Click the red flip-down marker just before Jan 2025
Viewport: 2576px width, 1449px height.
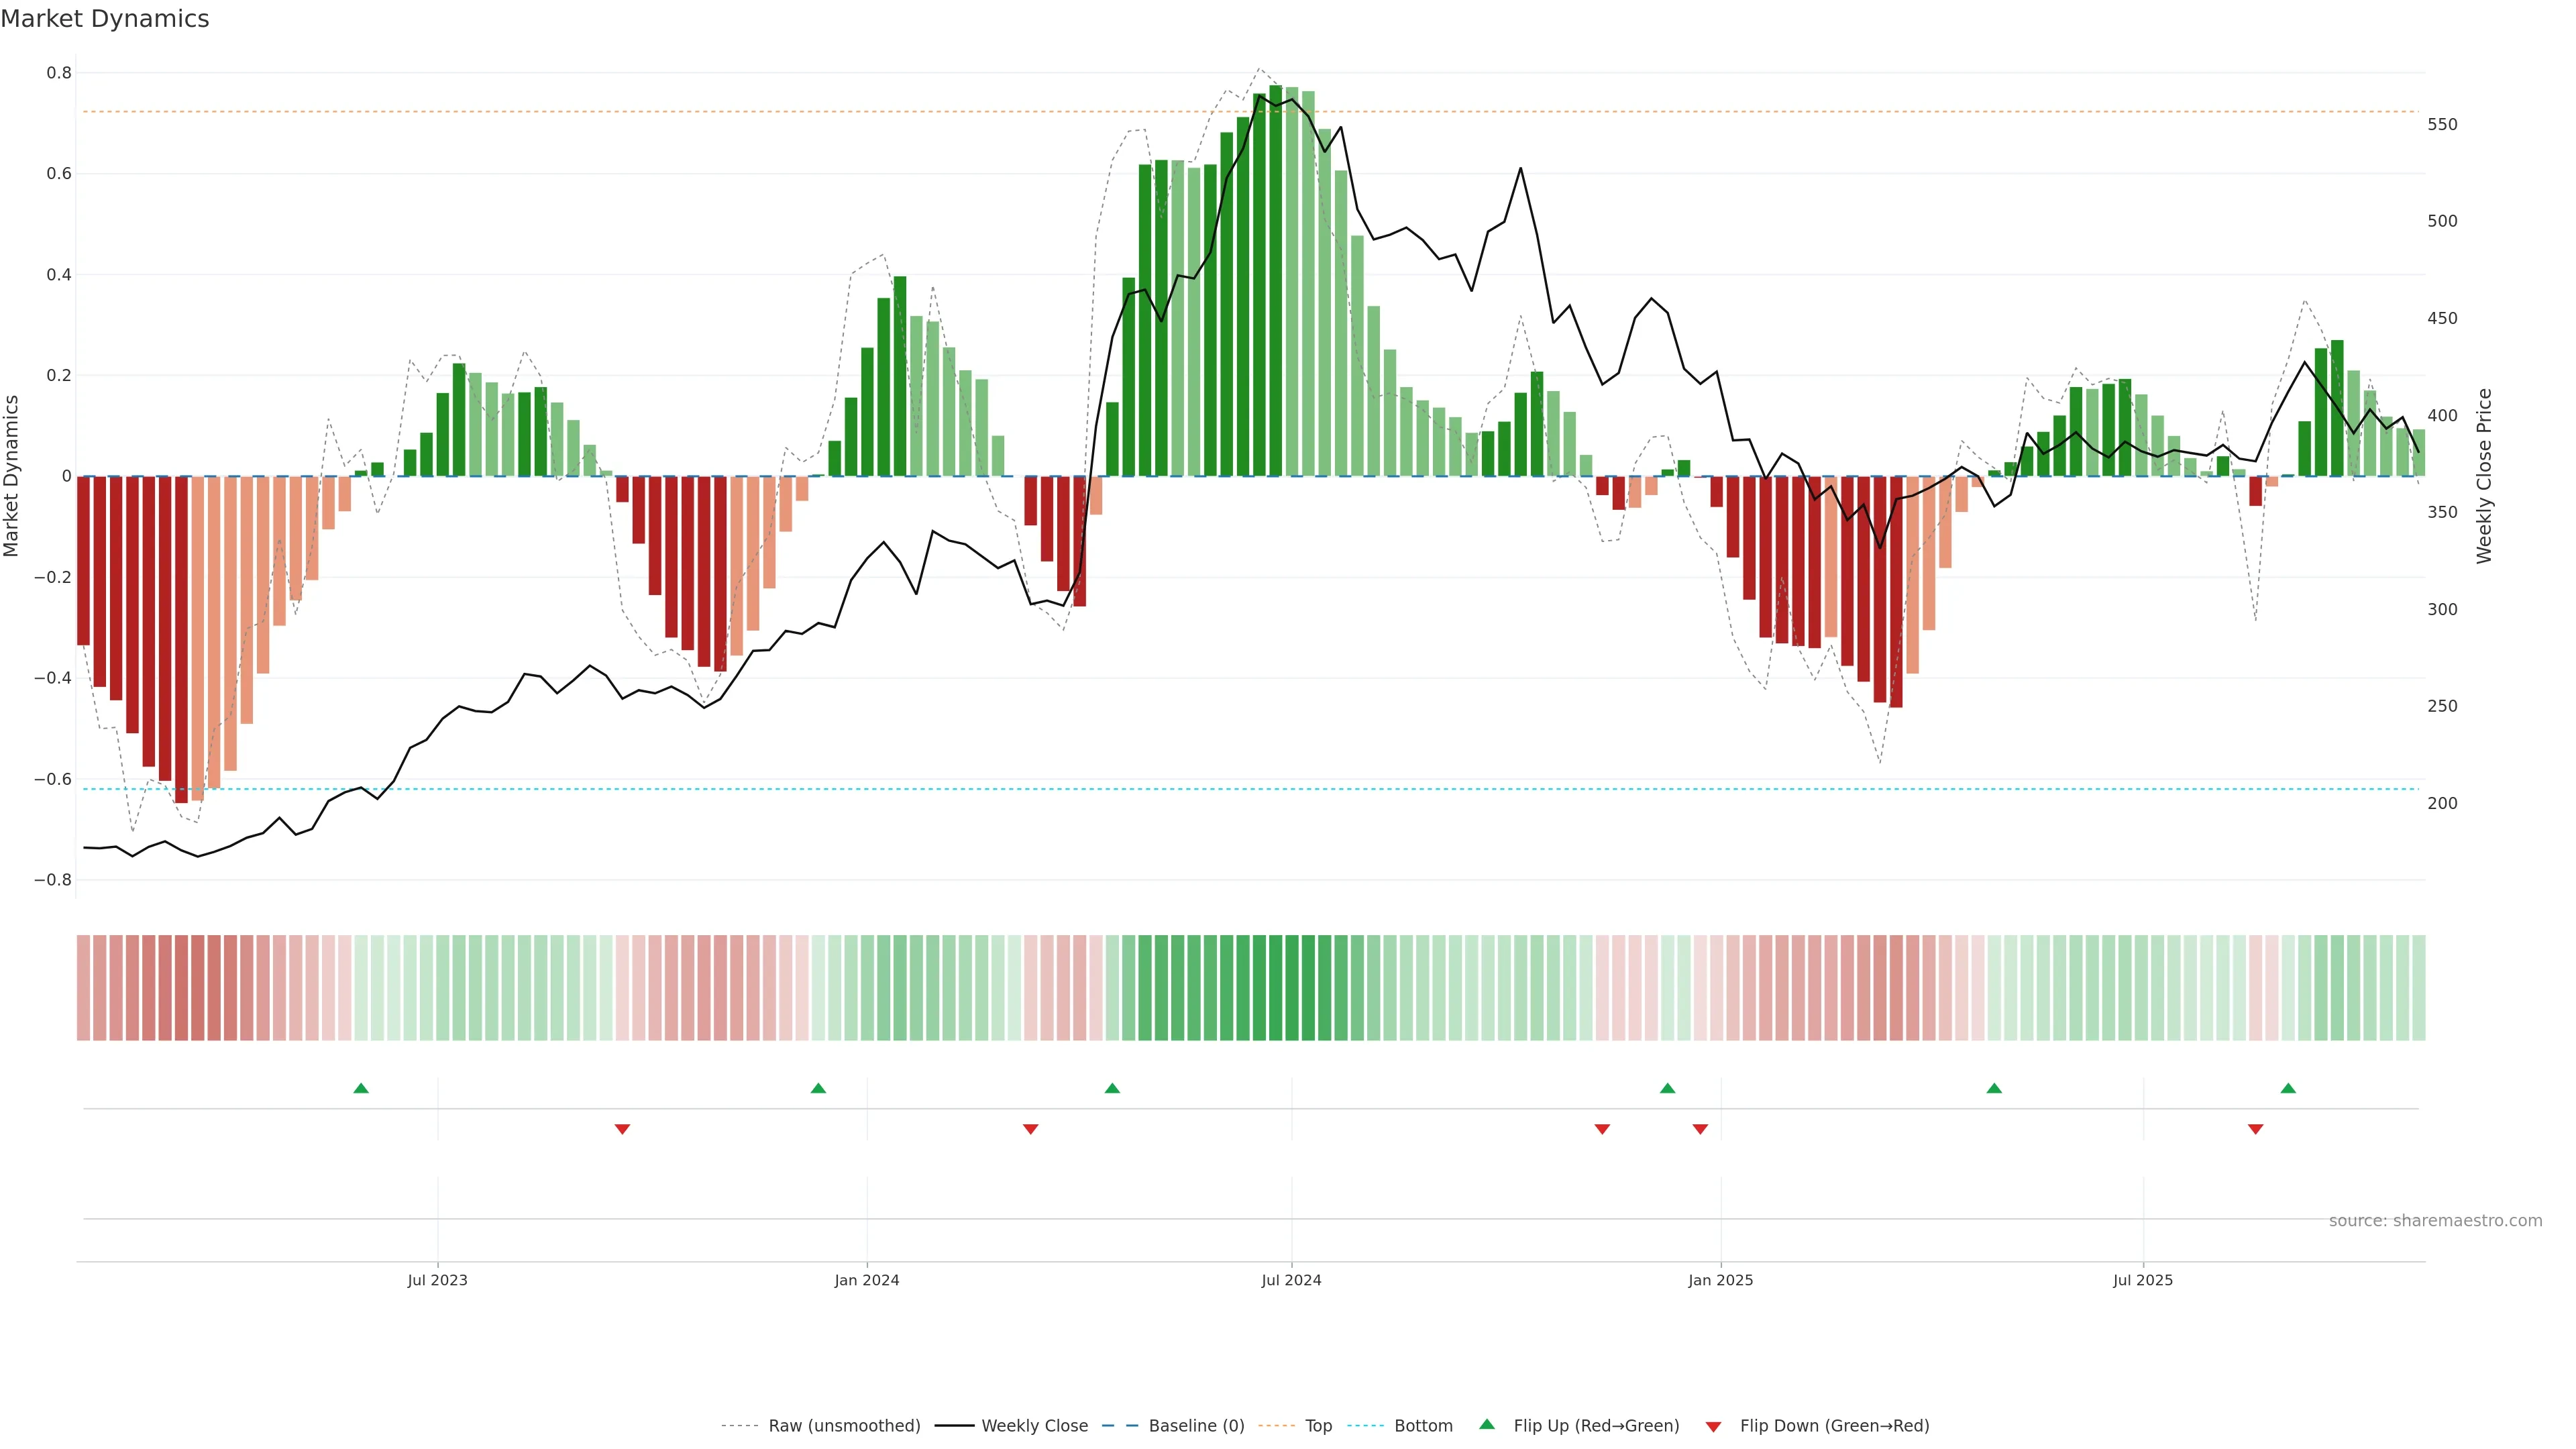pos(1700,1129)
